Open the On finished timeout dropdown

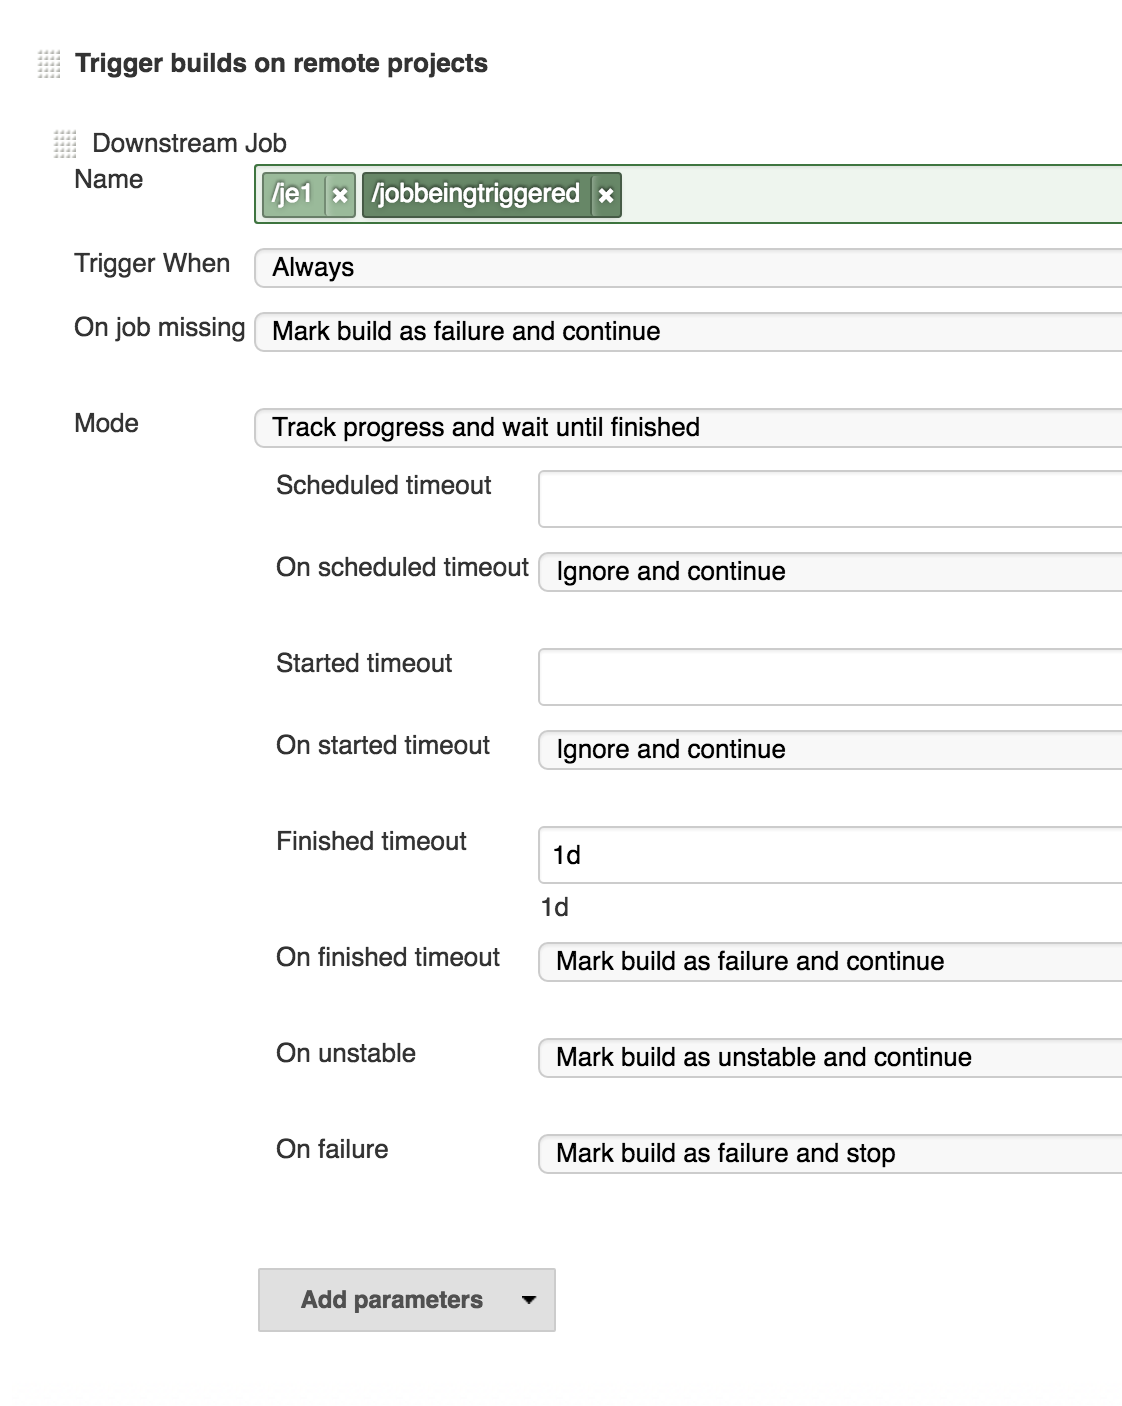(830, 962)
